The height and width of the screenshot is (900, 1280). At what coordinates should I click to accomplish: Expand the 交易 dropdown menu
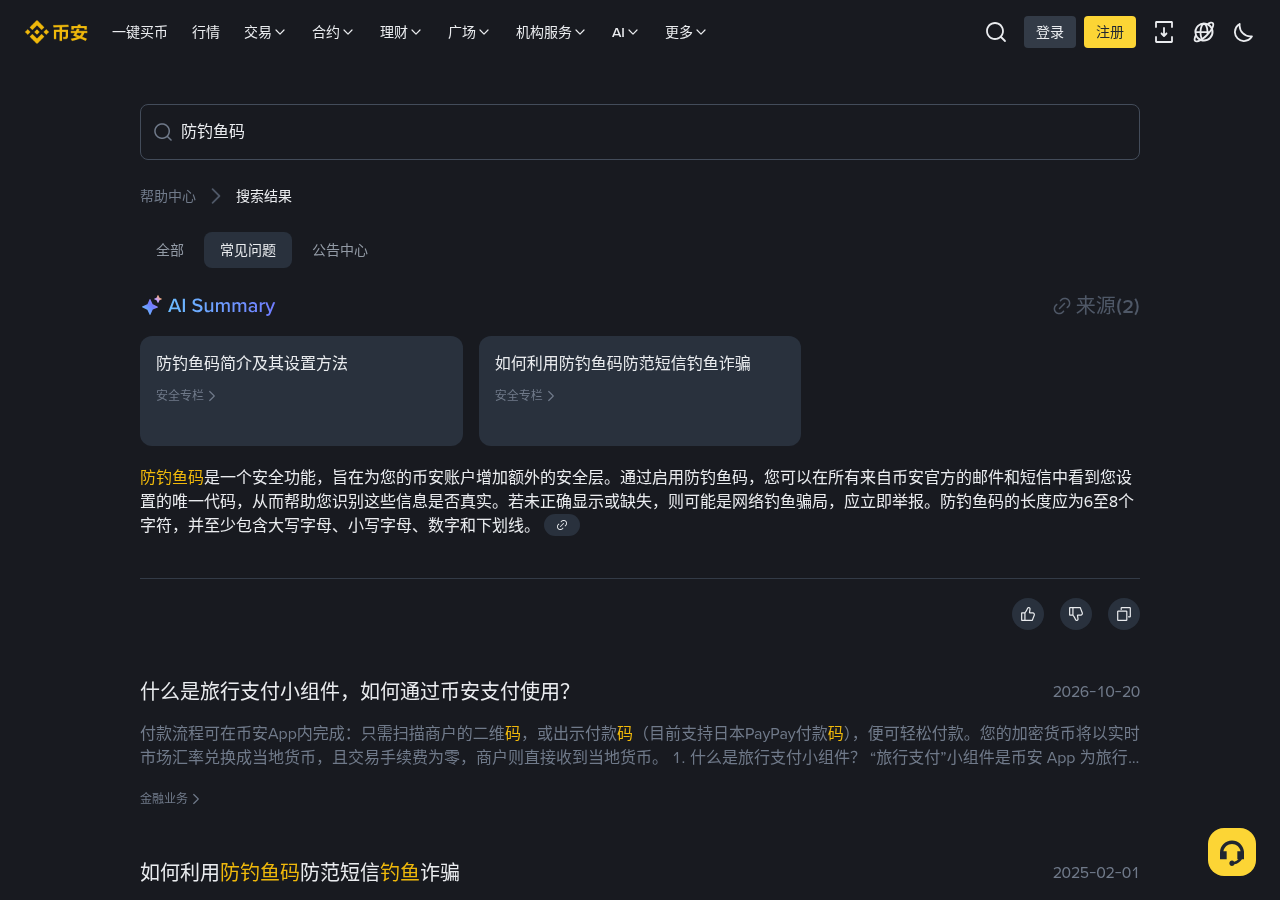point(265,32)
